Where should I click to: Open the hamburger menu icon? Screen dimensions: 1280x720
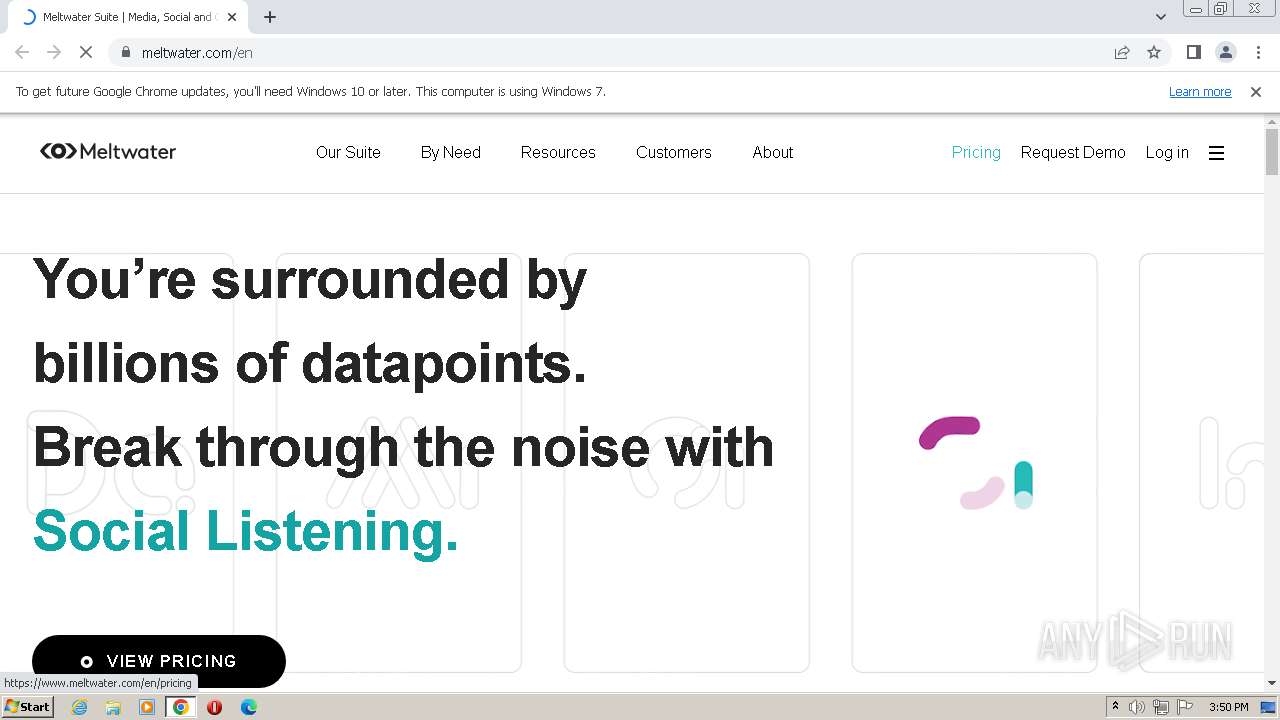click(x=1216, y=153)
